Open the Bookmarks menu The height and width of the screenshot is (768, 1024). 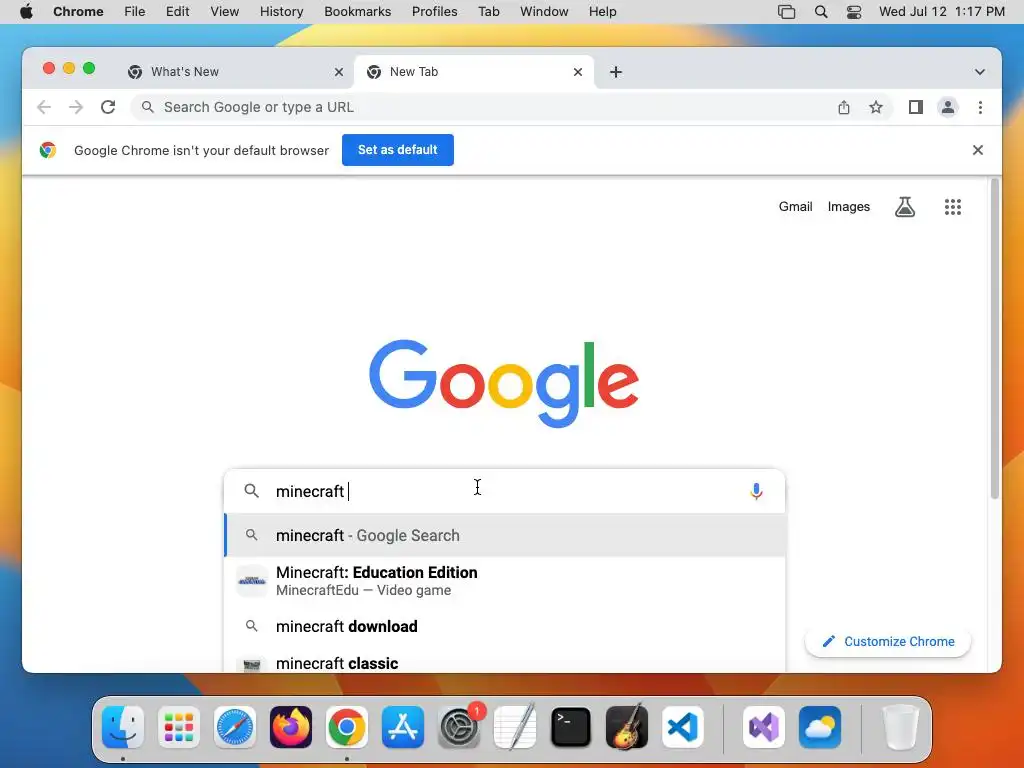click(357, 12)
